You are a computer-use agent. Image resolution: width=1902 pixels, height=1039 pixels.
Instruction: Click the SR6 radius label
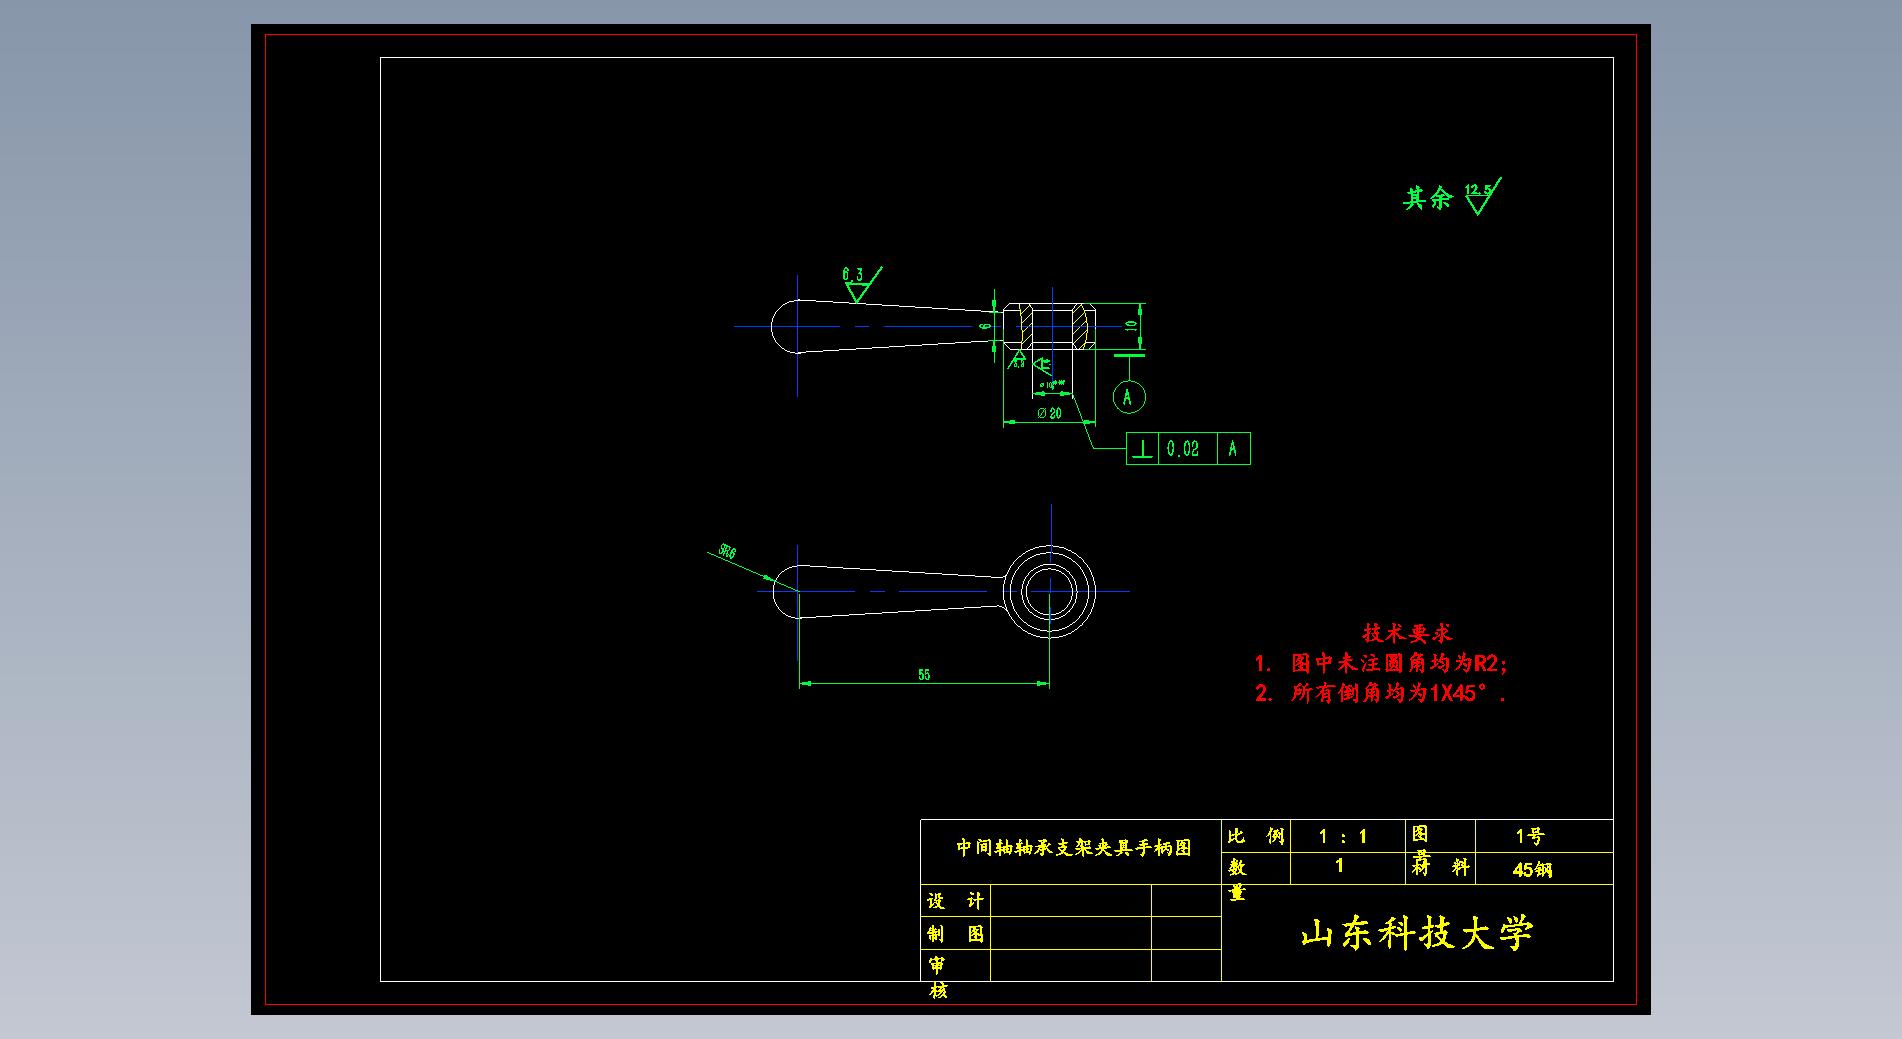pos(727,551)
